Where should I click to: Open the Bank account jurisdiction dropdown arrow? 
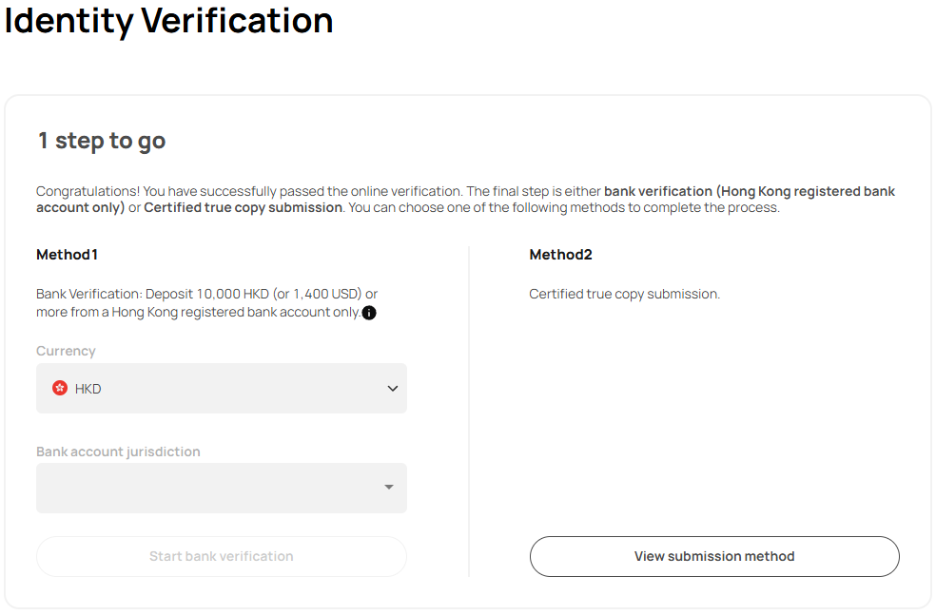click(388, 488)
